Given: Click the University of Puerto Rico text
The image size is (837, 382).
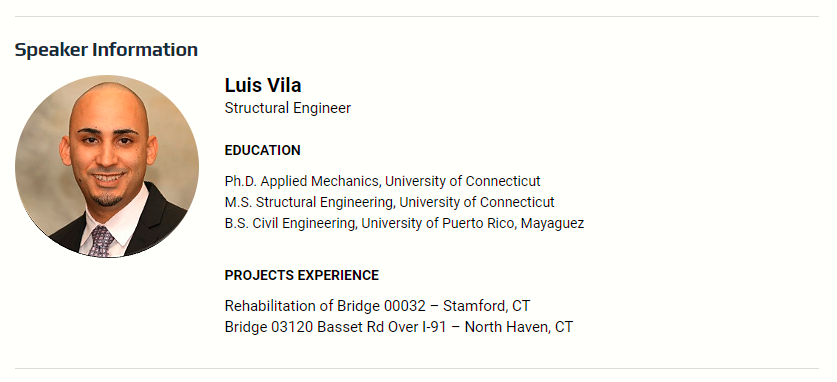Looking at the screenshot, I should coord(438,223).
